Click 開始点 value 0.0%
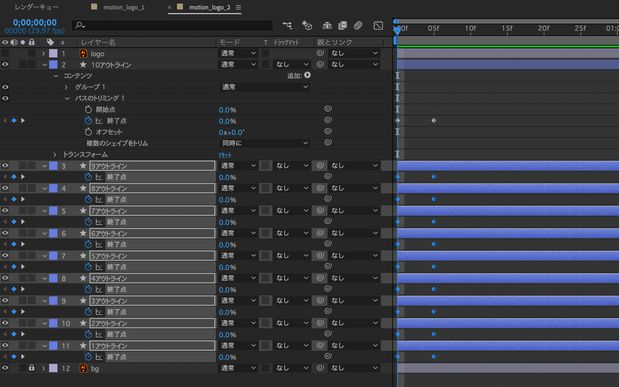 click(x=227, y=110)
